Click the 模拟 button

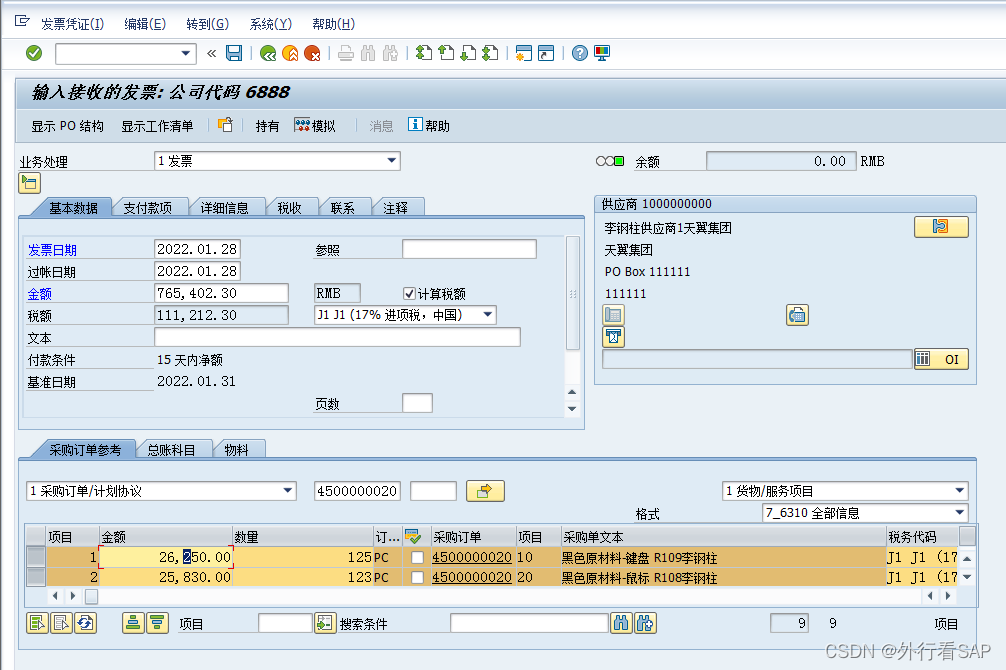pyautogui.click(x=315, y=126)
